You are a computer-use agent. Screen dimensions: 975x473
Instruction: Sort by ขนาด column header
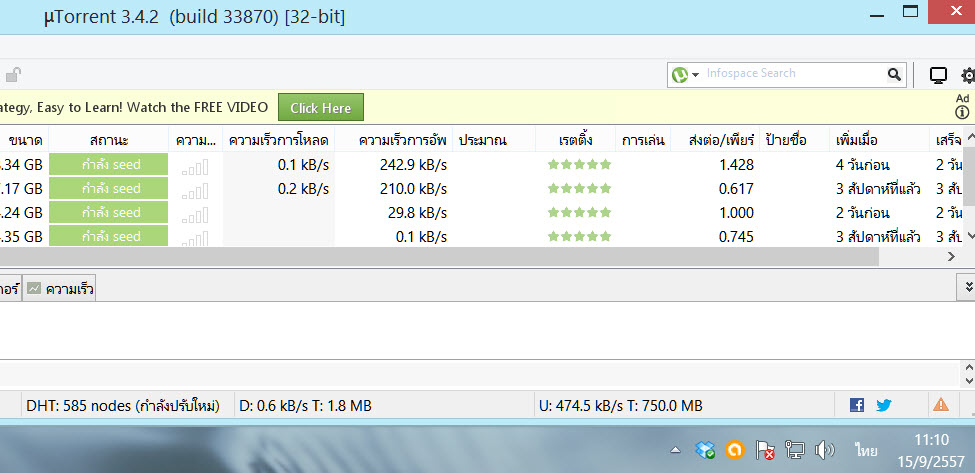point(24,140)
